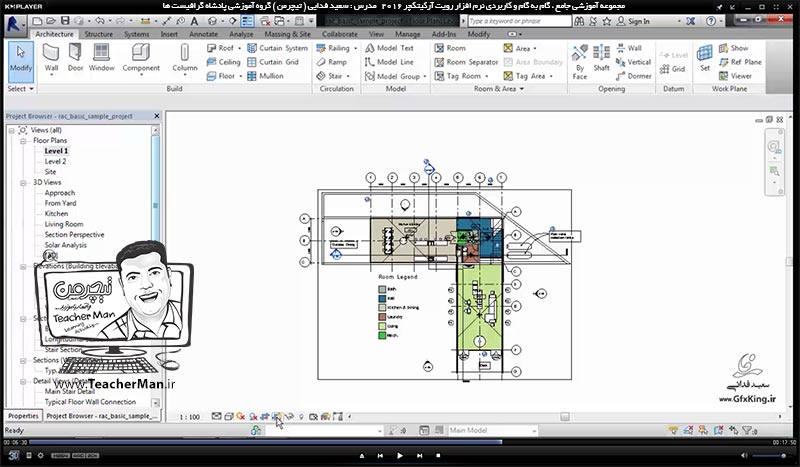Open the Kitchen 3D view
The width and height of the screenshot is (800, 467).
pos(56,214)
